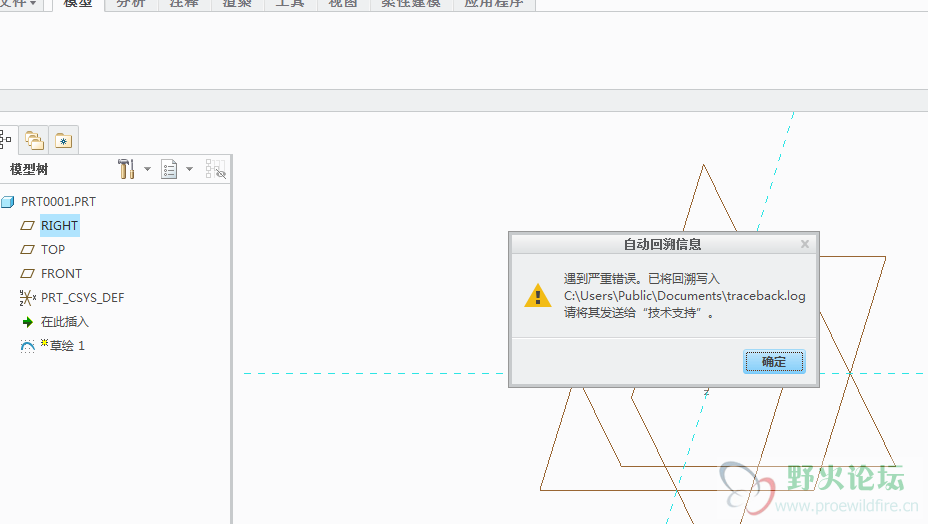Screen dimensions: 928x524
Task: Click the 确定 button in the error dialog
Action: (774, 361)
